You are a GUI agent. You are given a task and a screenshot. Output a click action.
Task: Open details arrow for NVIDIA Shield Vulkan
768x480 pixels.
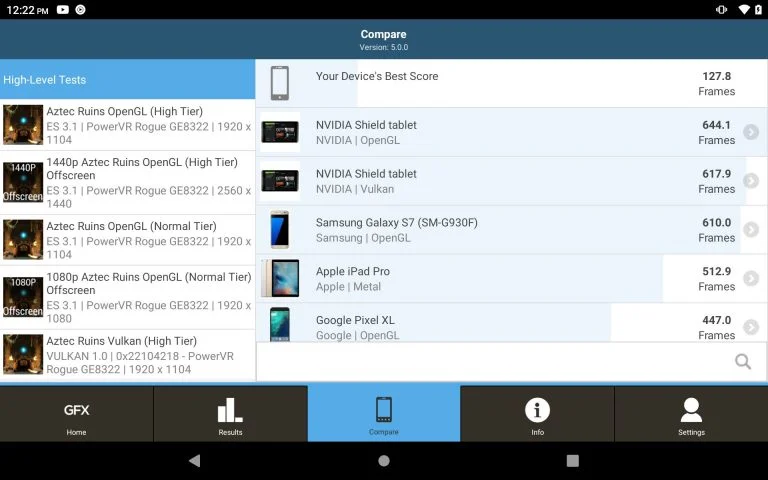point(751,181)
